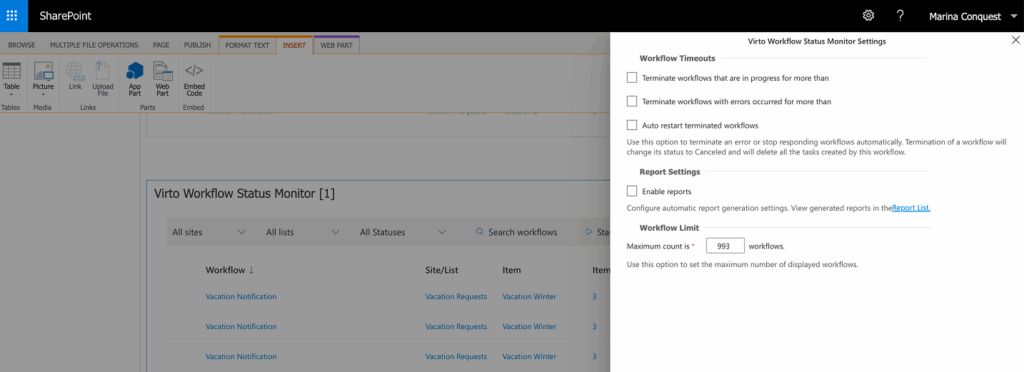Select the INSERT ribbon tab
The image size is (1024, 372).
coord(295,45)
